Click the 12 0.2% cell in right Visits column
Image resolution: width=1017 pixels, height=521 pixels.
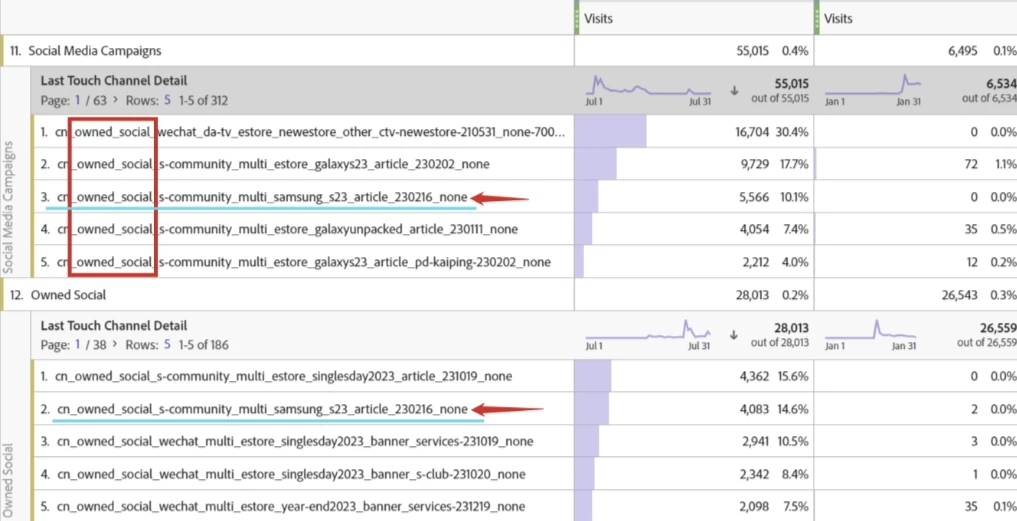click(x=916, y=262)
